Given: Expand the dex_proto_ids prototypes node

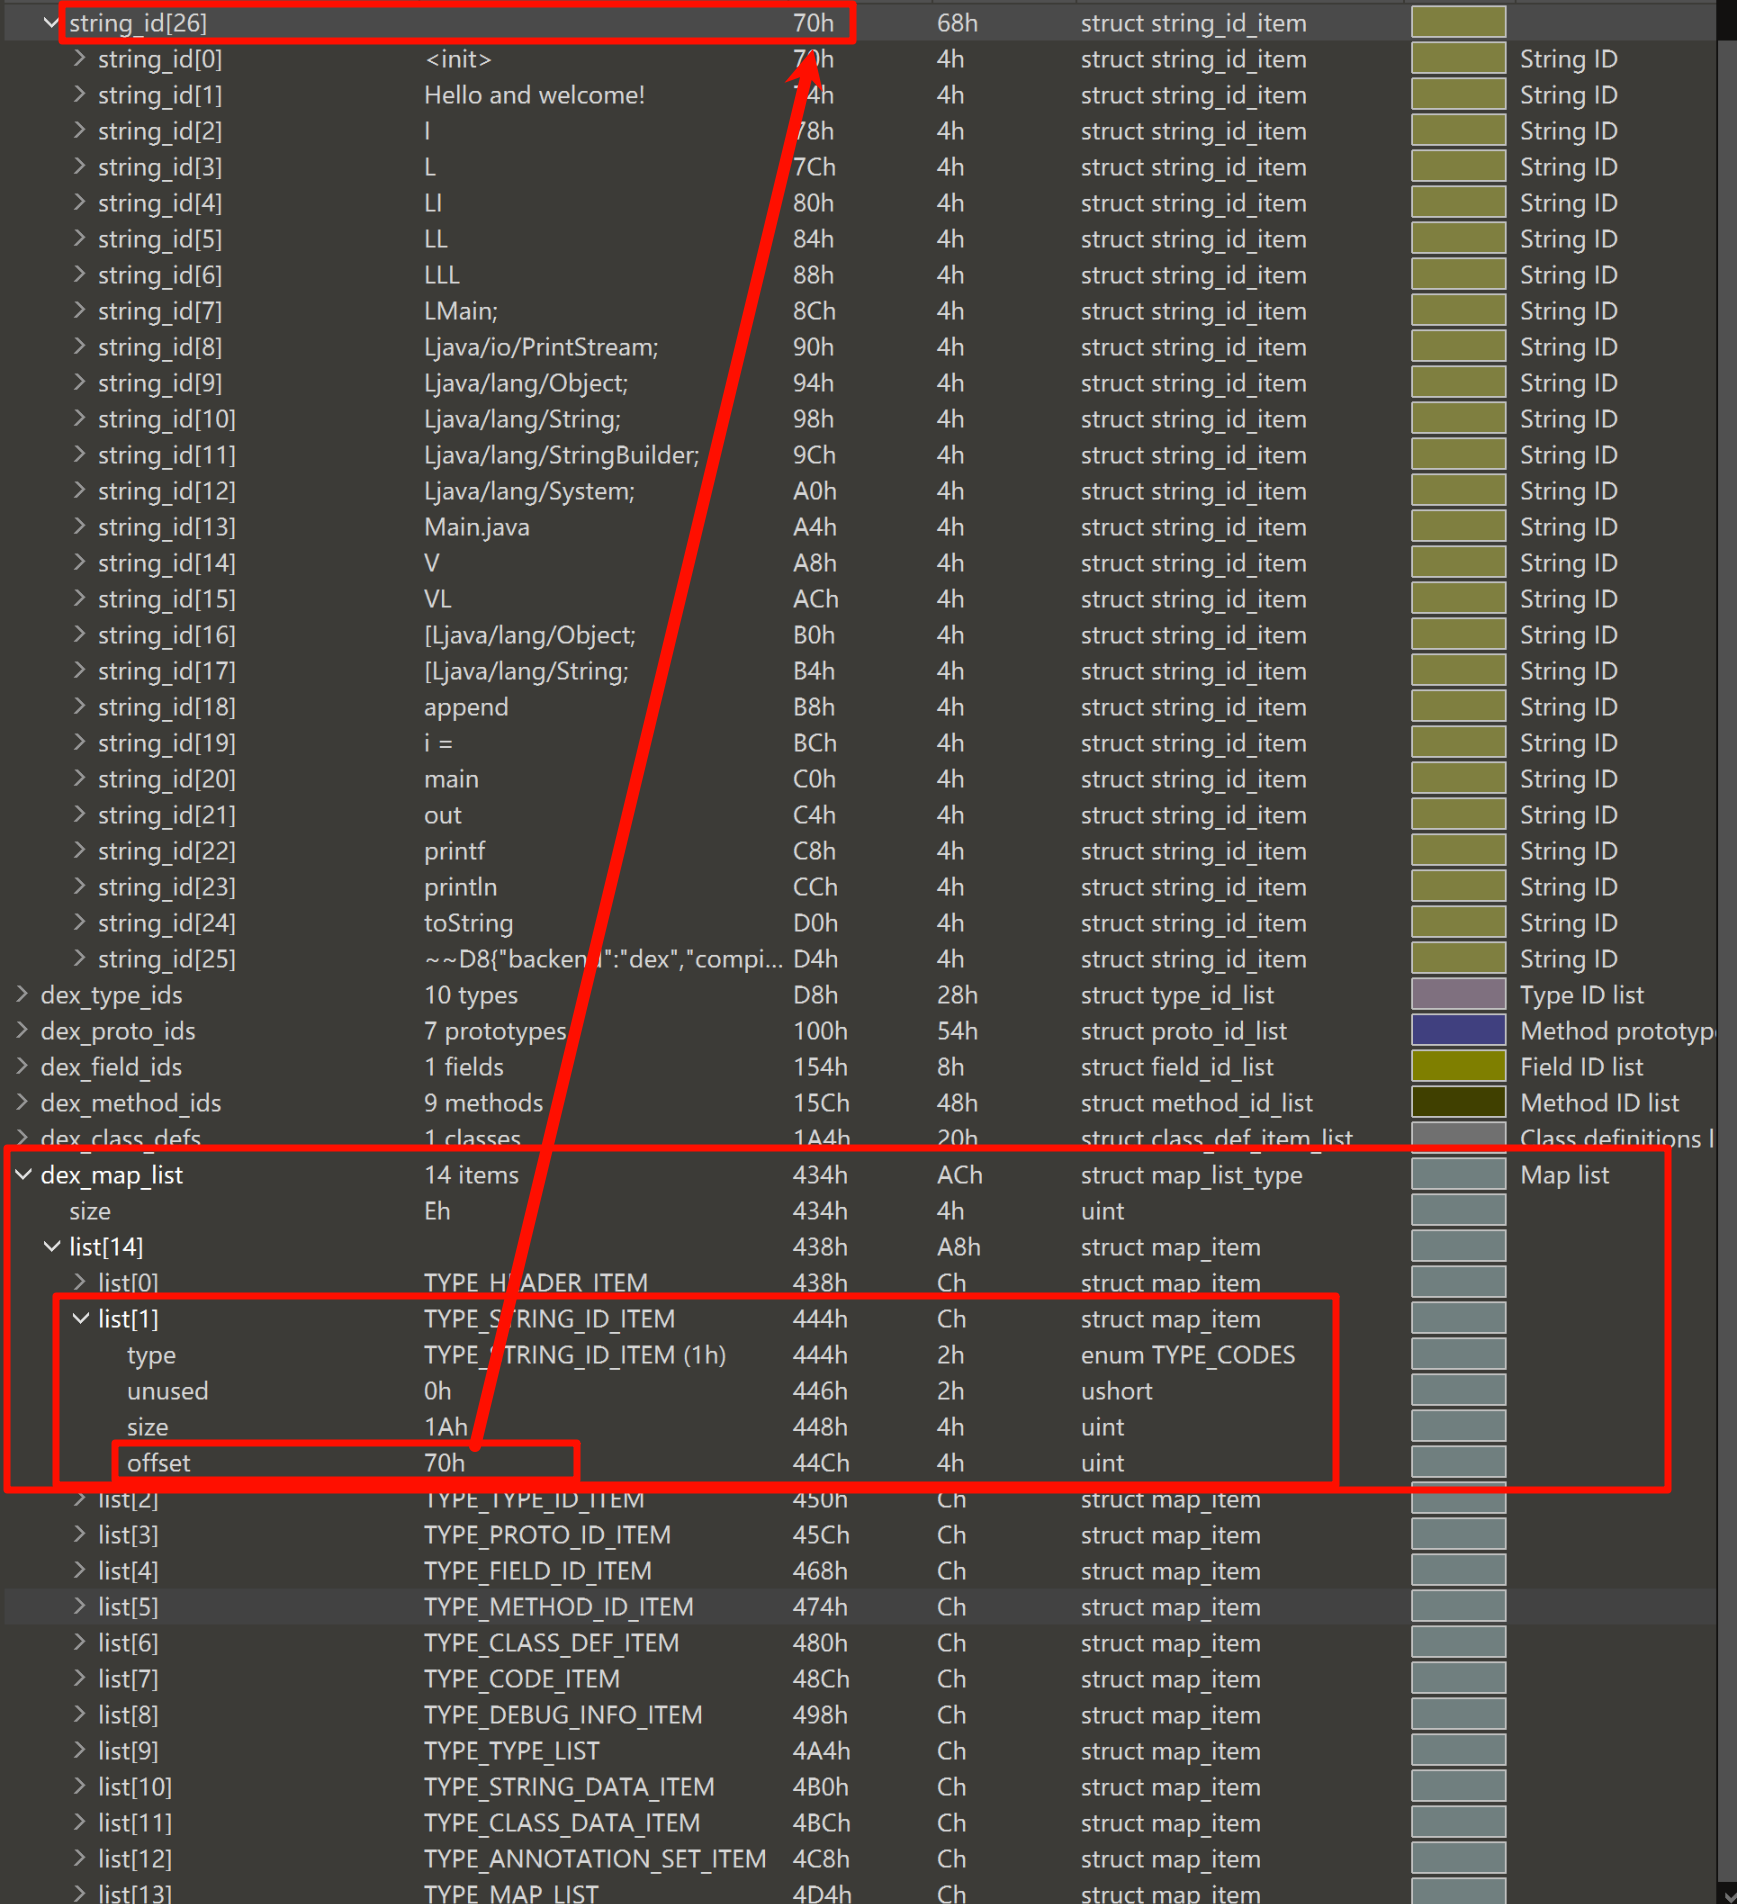Looking at the screenshot, I should [22, 1031].
